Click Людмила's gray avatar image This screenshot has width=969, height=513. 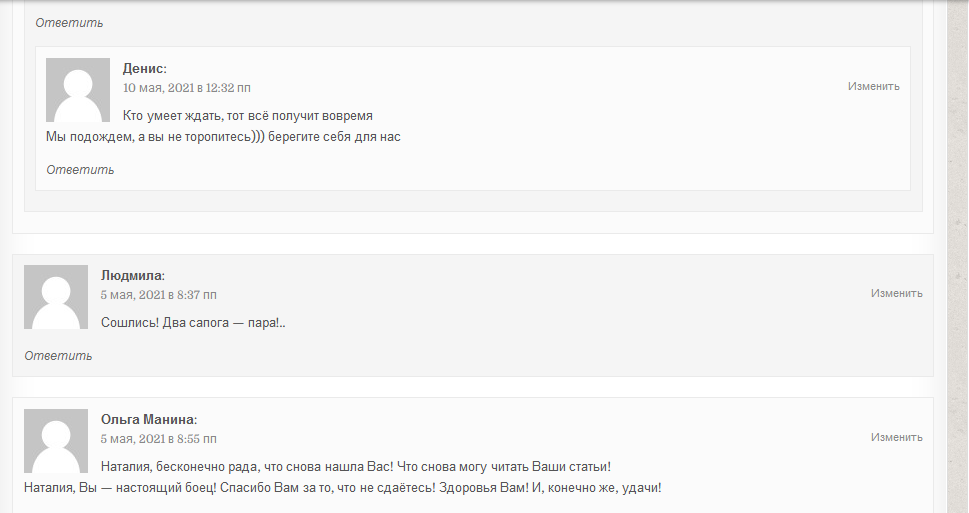click(x=56, y=297)
